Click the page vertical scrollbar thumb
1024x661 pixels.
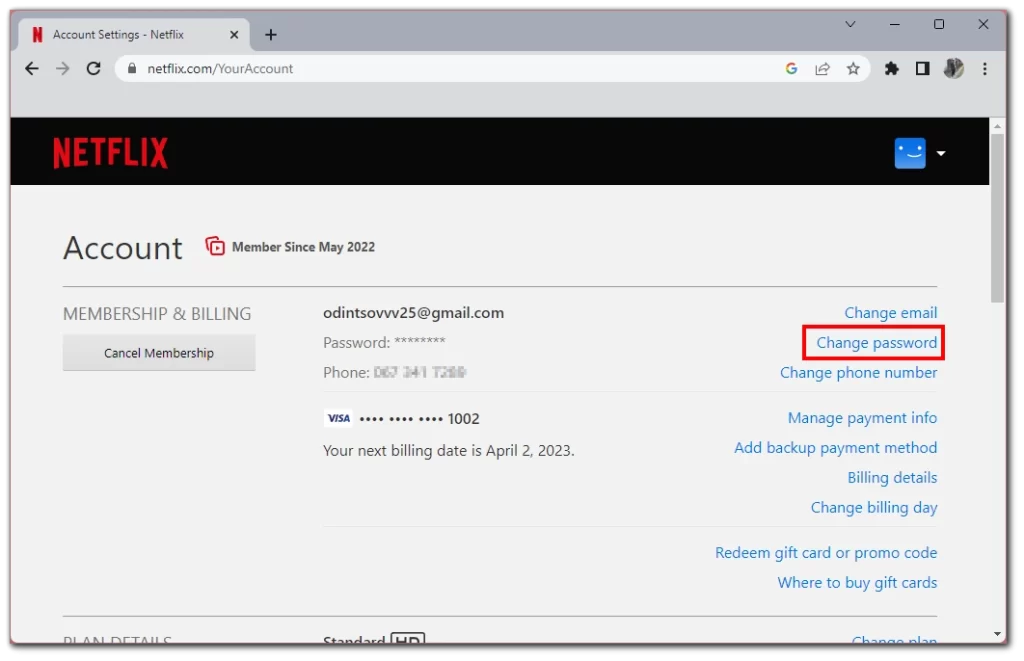(997, 218)
